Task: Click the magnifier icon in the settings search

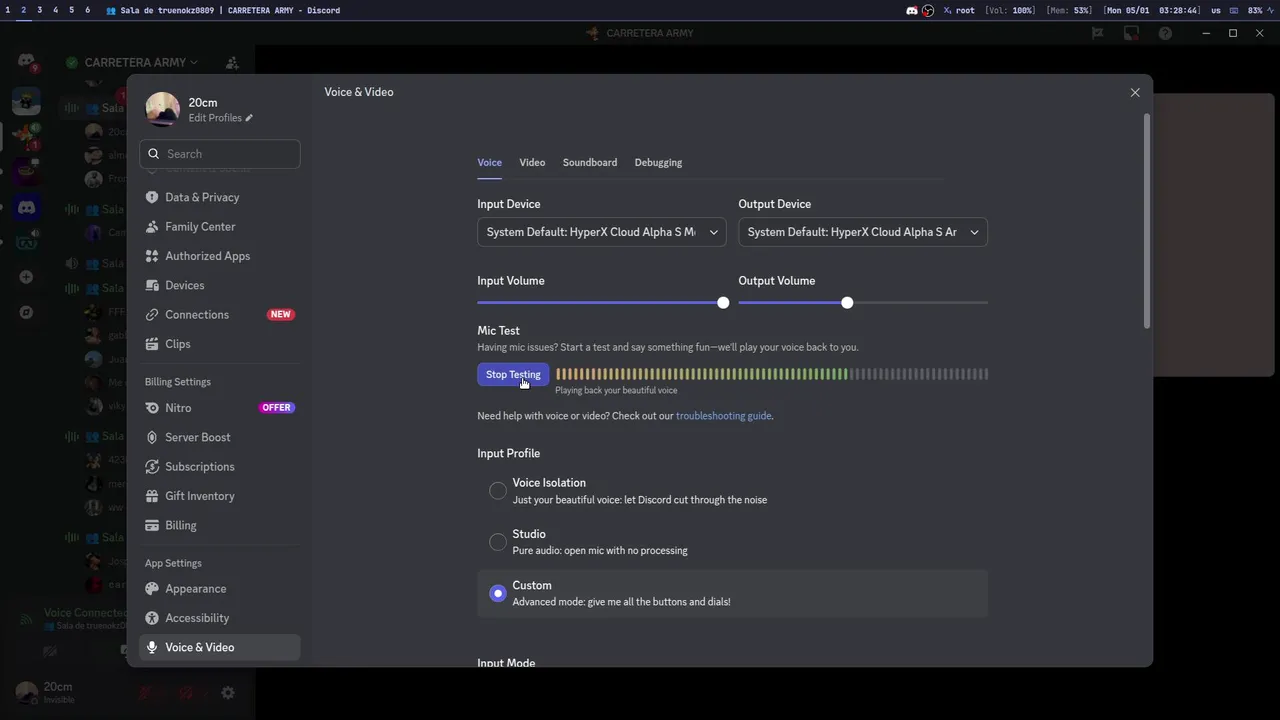Action: point(154,154)
